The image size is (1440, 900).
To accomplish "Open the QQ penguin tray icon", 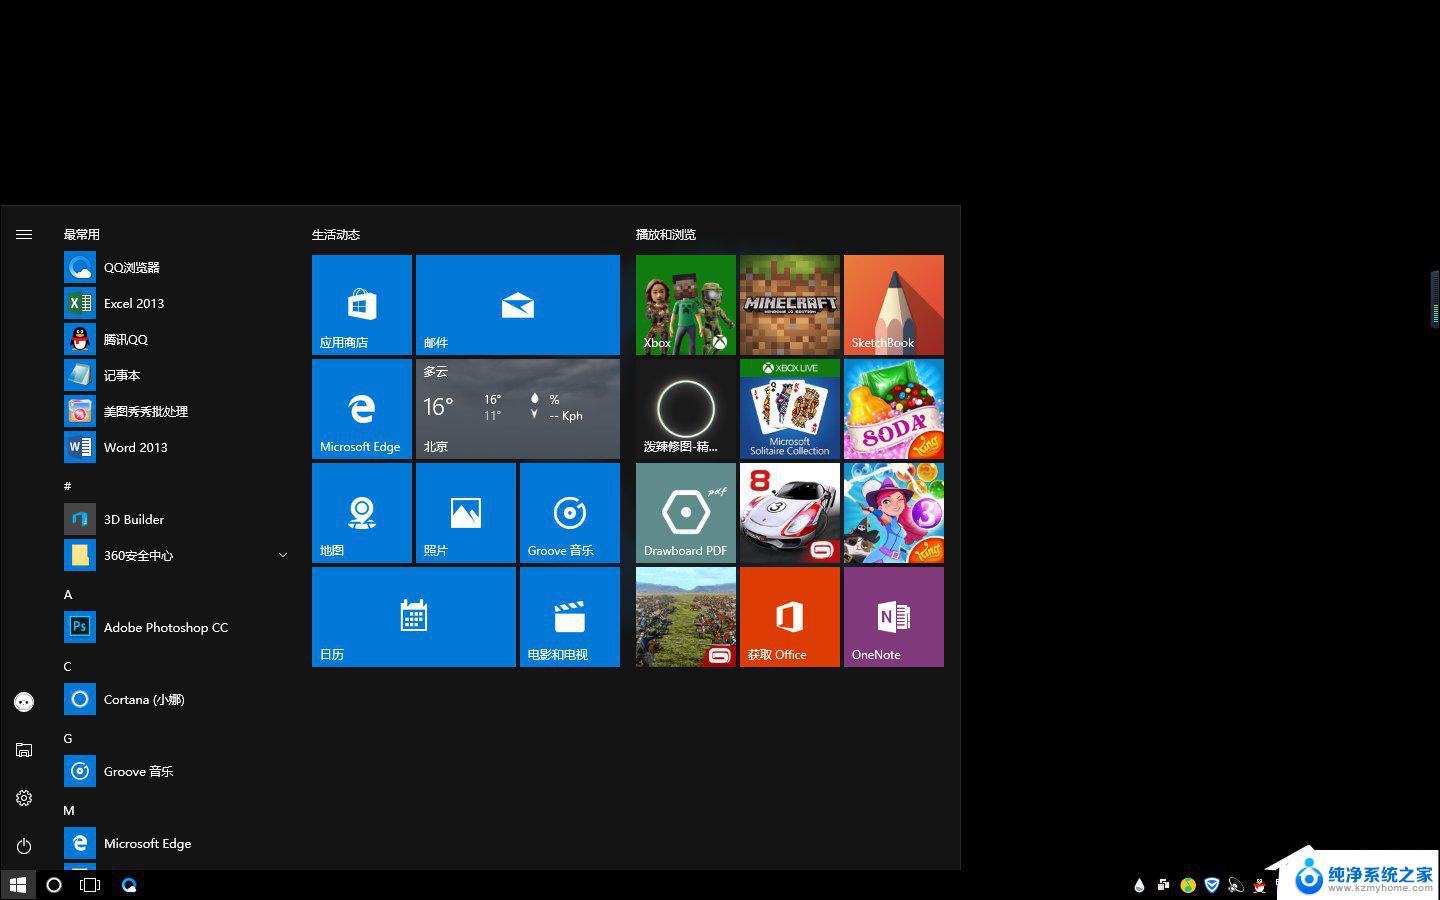I will [1260, 885].
